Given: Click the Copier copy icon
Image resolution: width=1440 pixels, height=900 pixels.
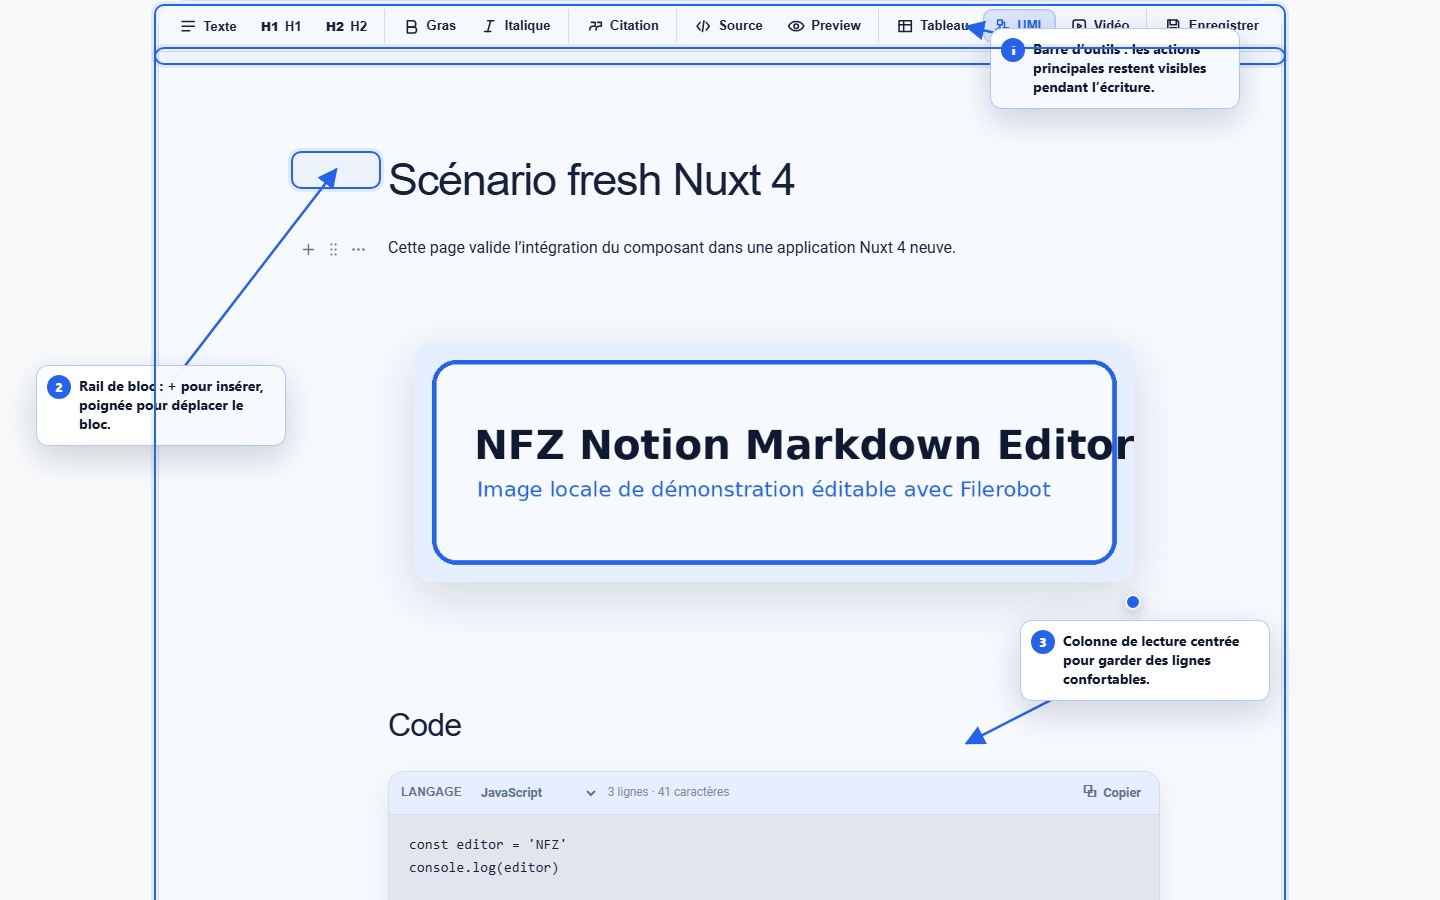Looking at the screenshot, I should pos(1090,791).
